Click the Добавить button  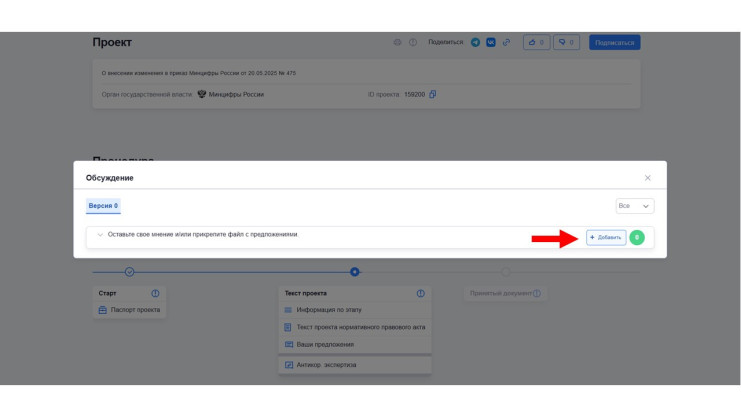(x=606, y=237)
